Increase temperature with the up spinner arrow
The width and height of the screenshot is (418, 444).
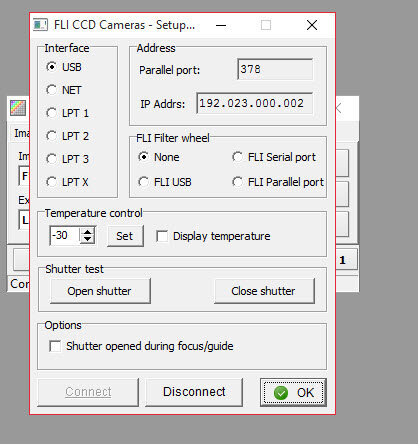tap(88, 232)
